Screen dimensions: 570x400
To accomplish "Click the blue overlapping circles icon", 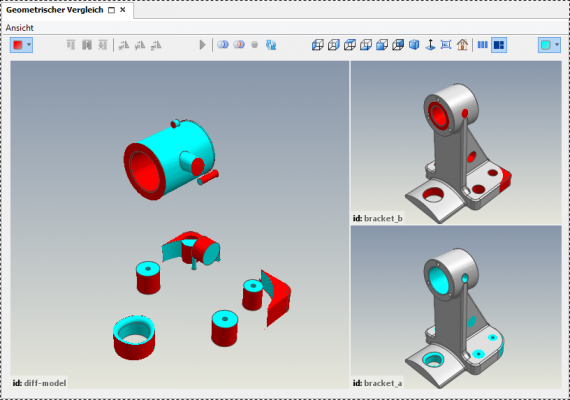I will (x=223, y=45).
